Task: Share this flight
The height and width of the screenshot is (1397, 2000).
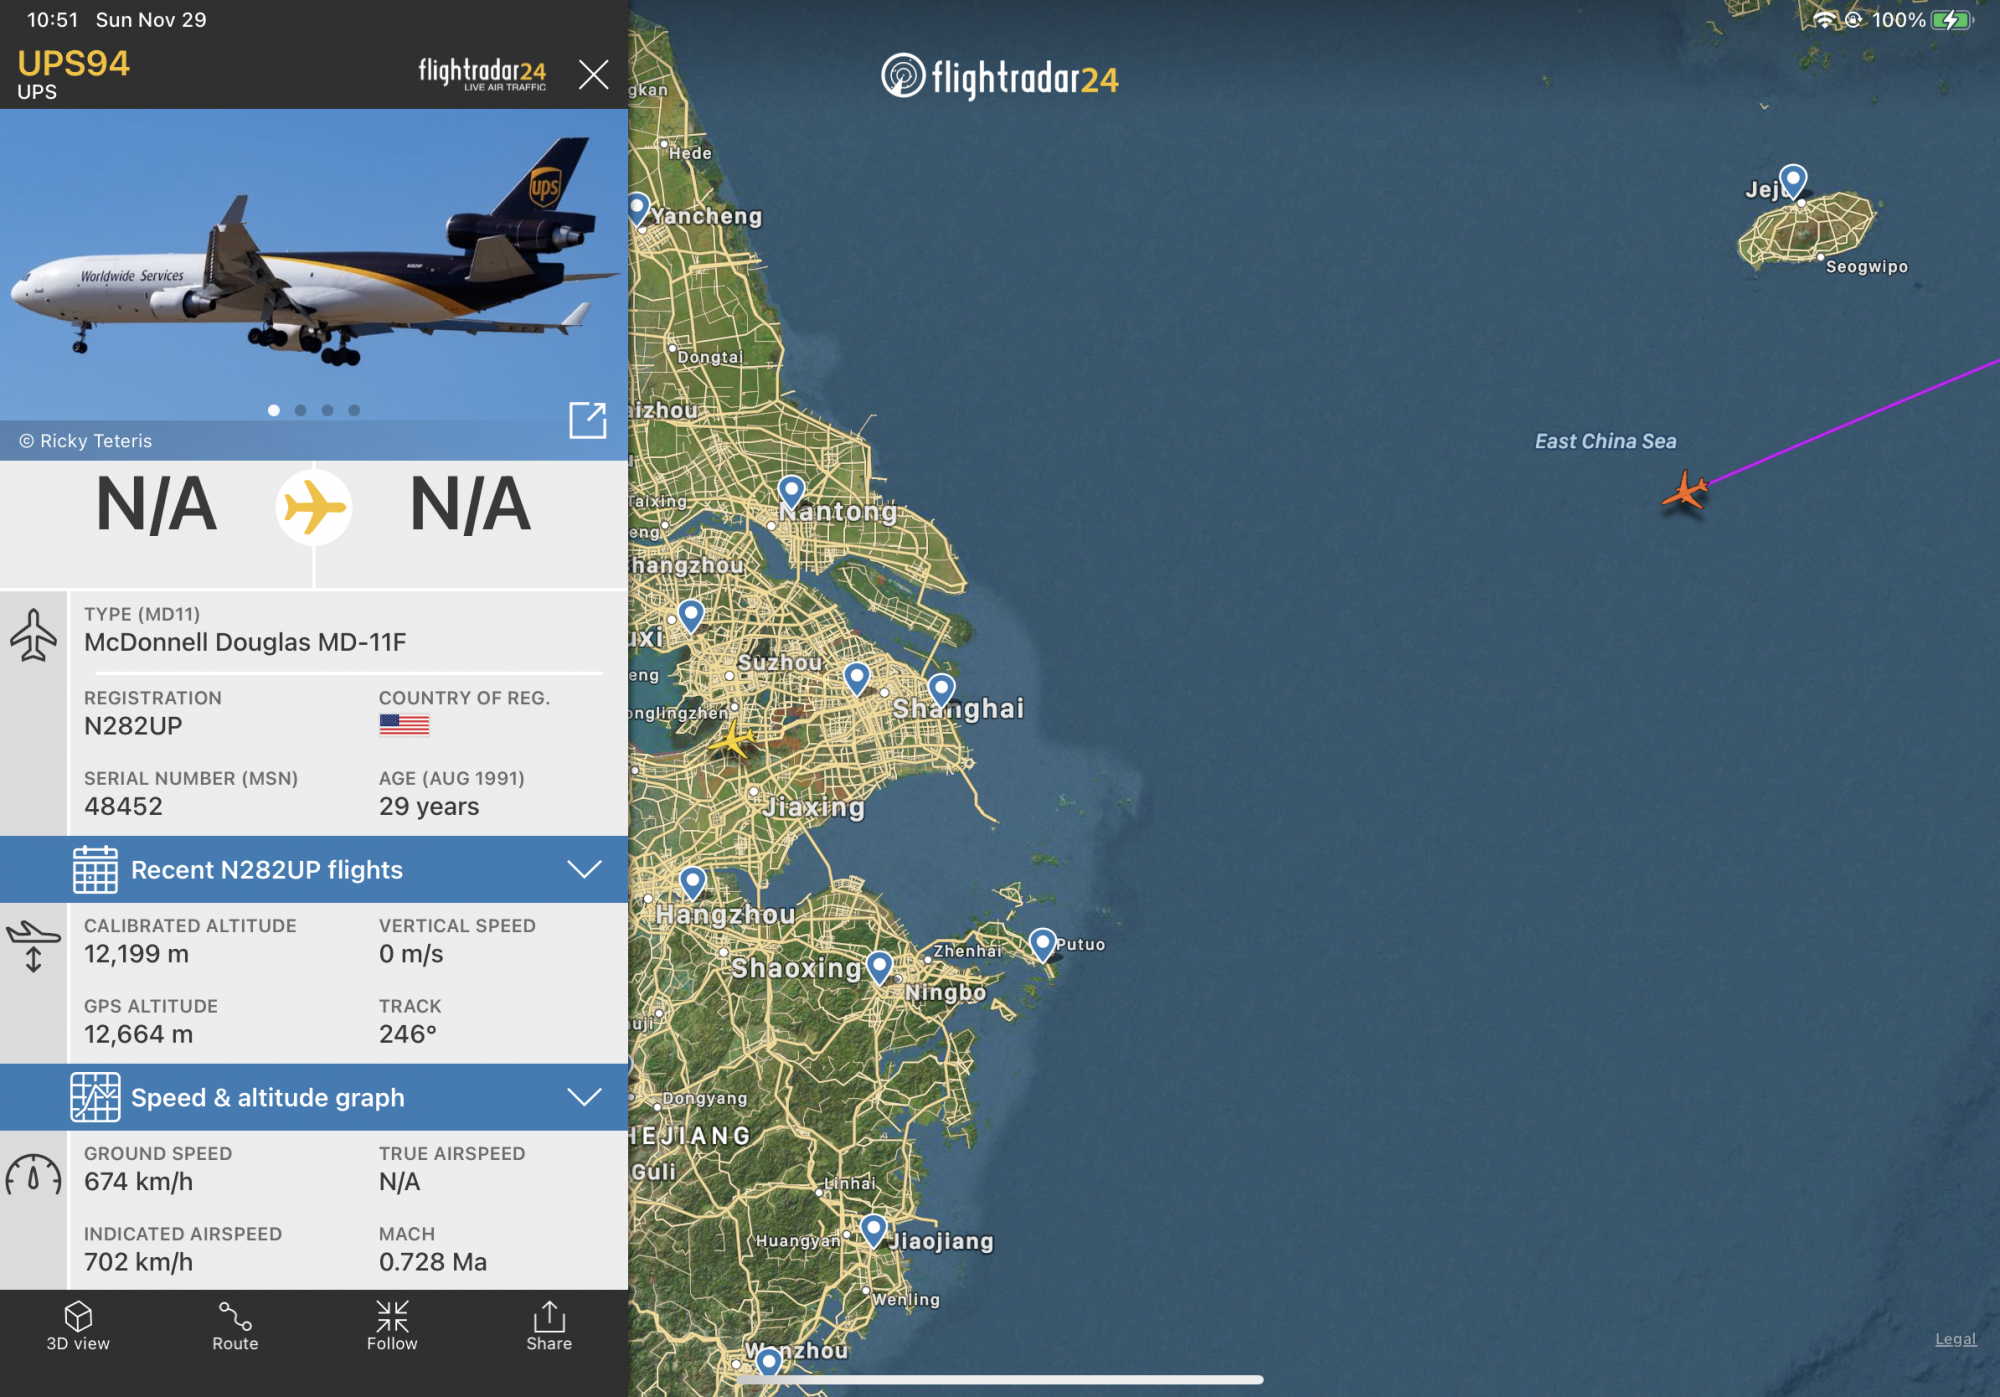Action: 549,1326
